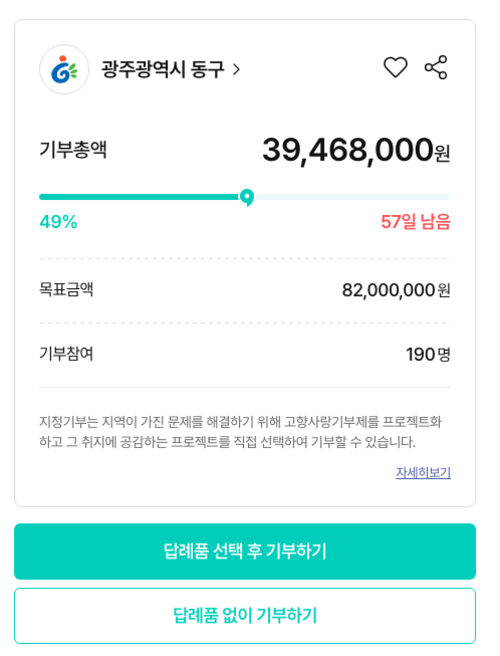Click the 목표금액 label

click(66, 290)
